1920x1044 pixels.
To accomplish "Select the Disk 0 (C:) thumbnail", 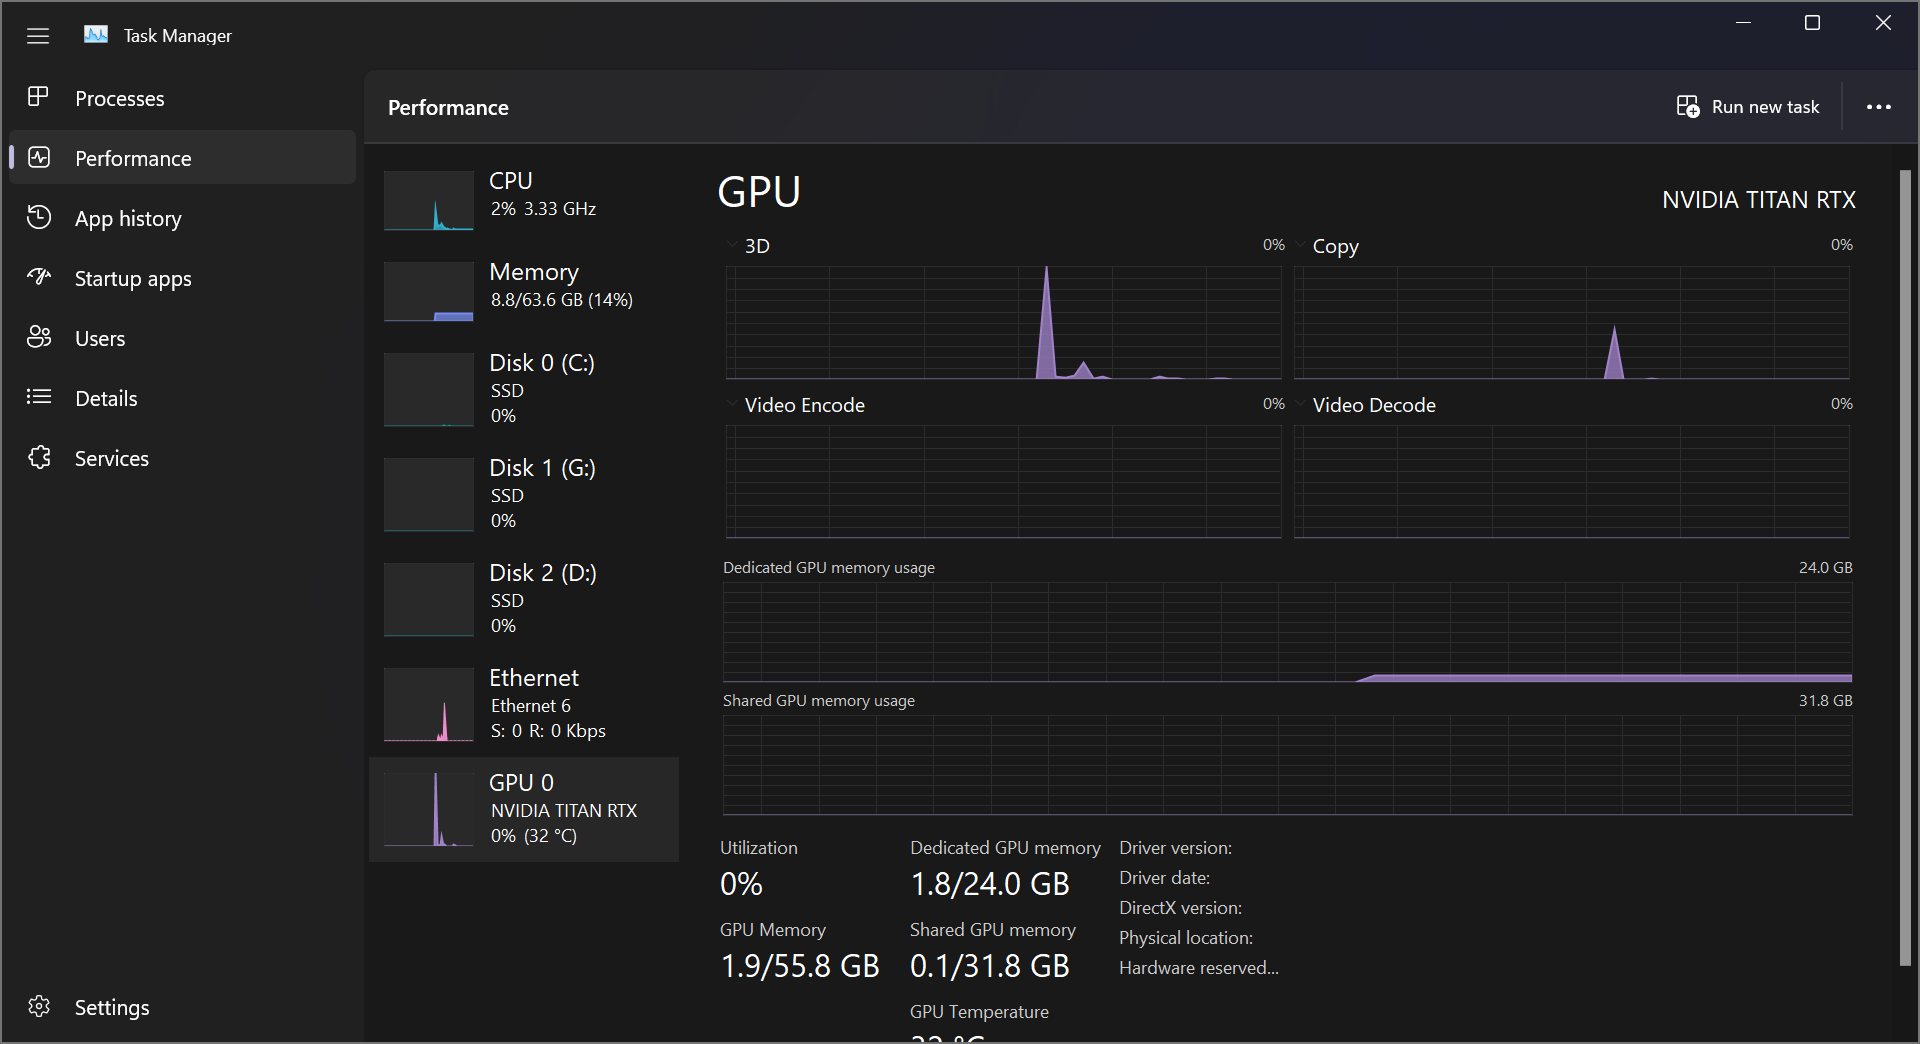I will click(x=429, y=389).
